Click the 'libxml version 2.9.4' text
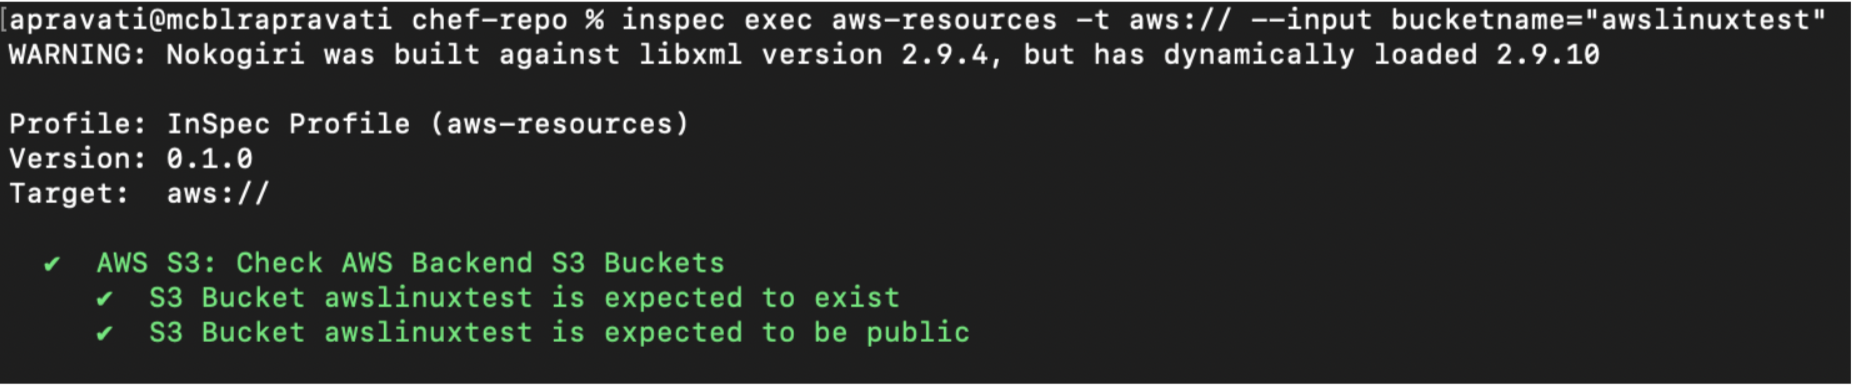This screenshot has height=388, width=1852. coord(820,55)
